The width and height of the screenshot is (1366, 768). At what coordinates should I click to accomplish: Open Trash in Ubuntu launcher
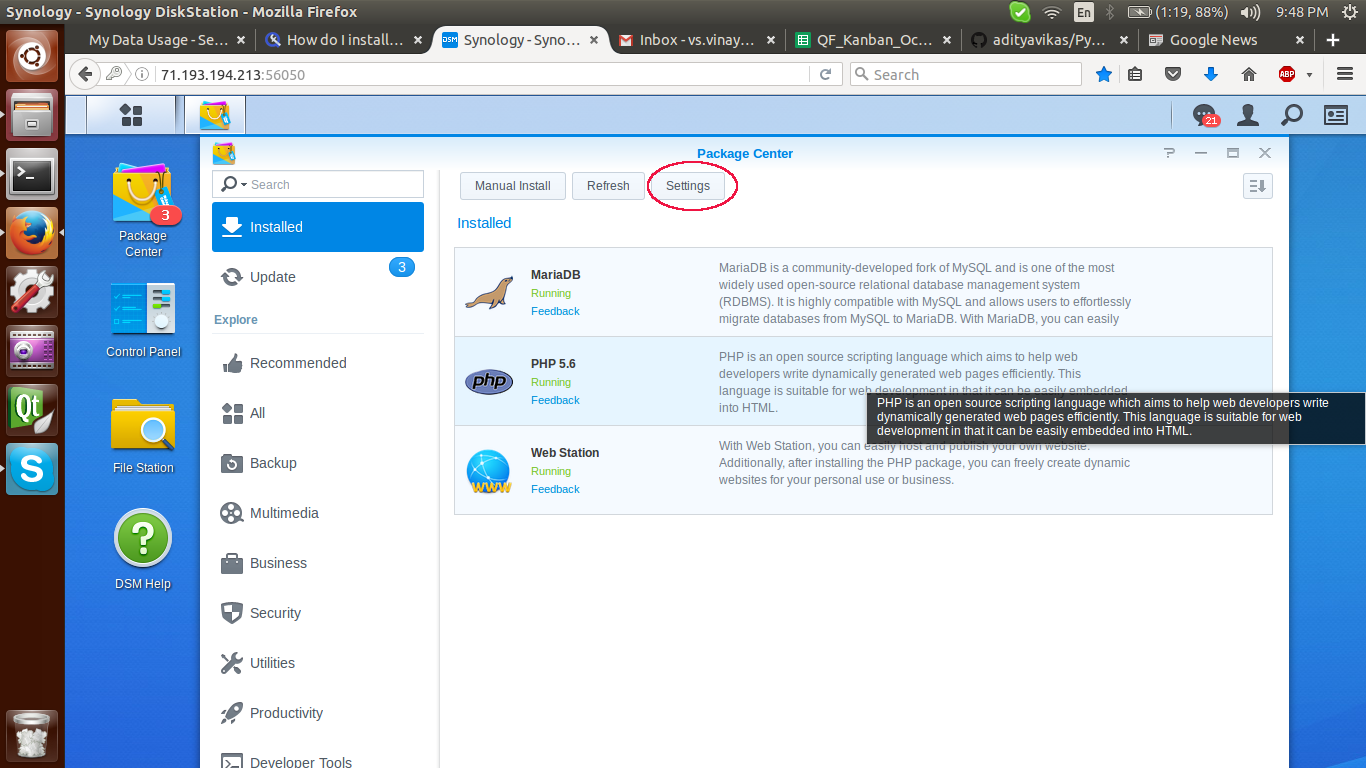click(x=32, y=736)
